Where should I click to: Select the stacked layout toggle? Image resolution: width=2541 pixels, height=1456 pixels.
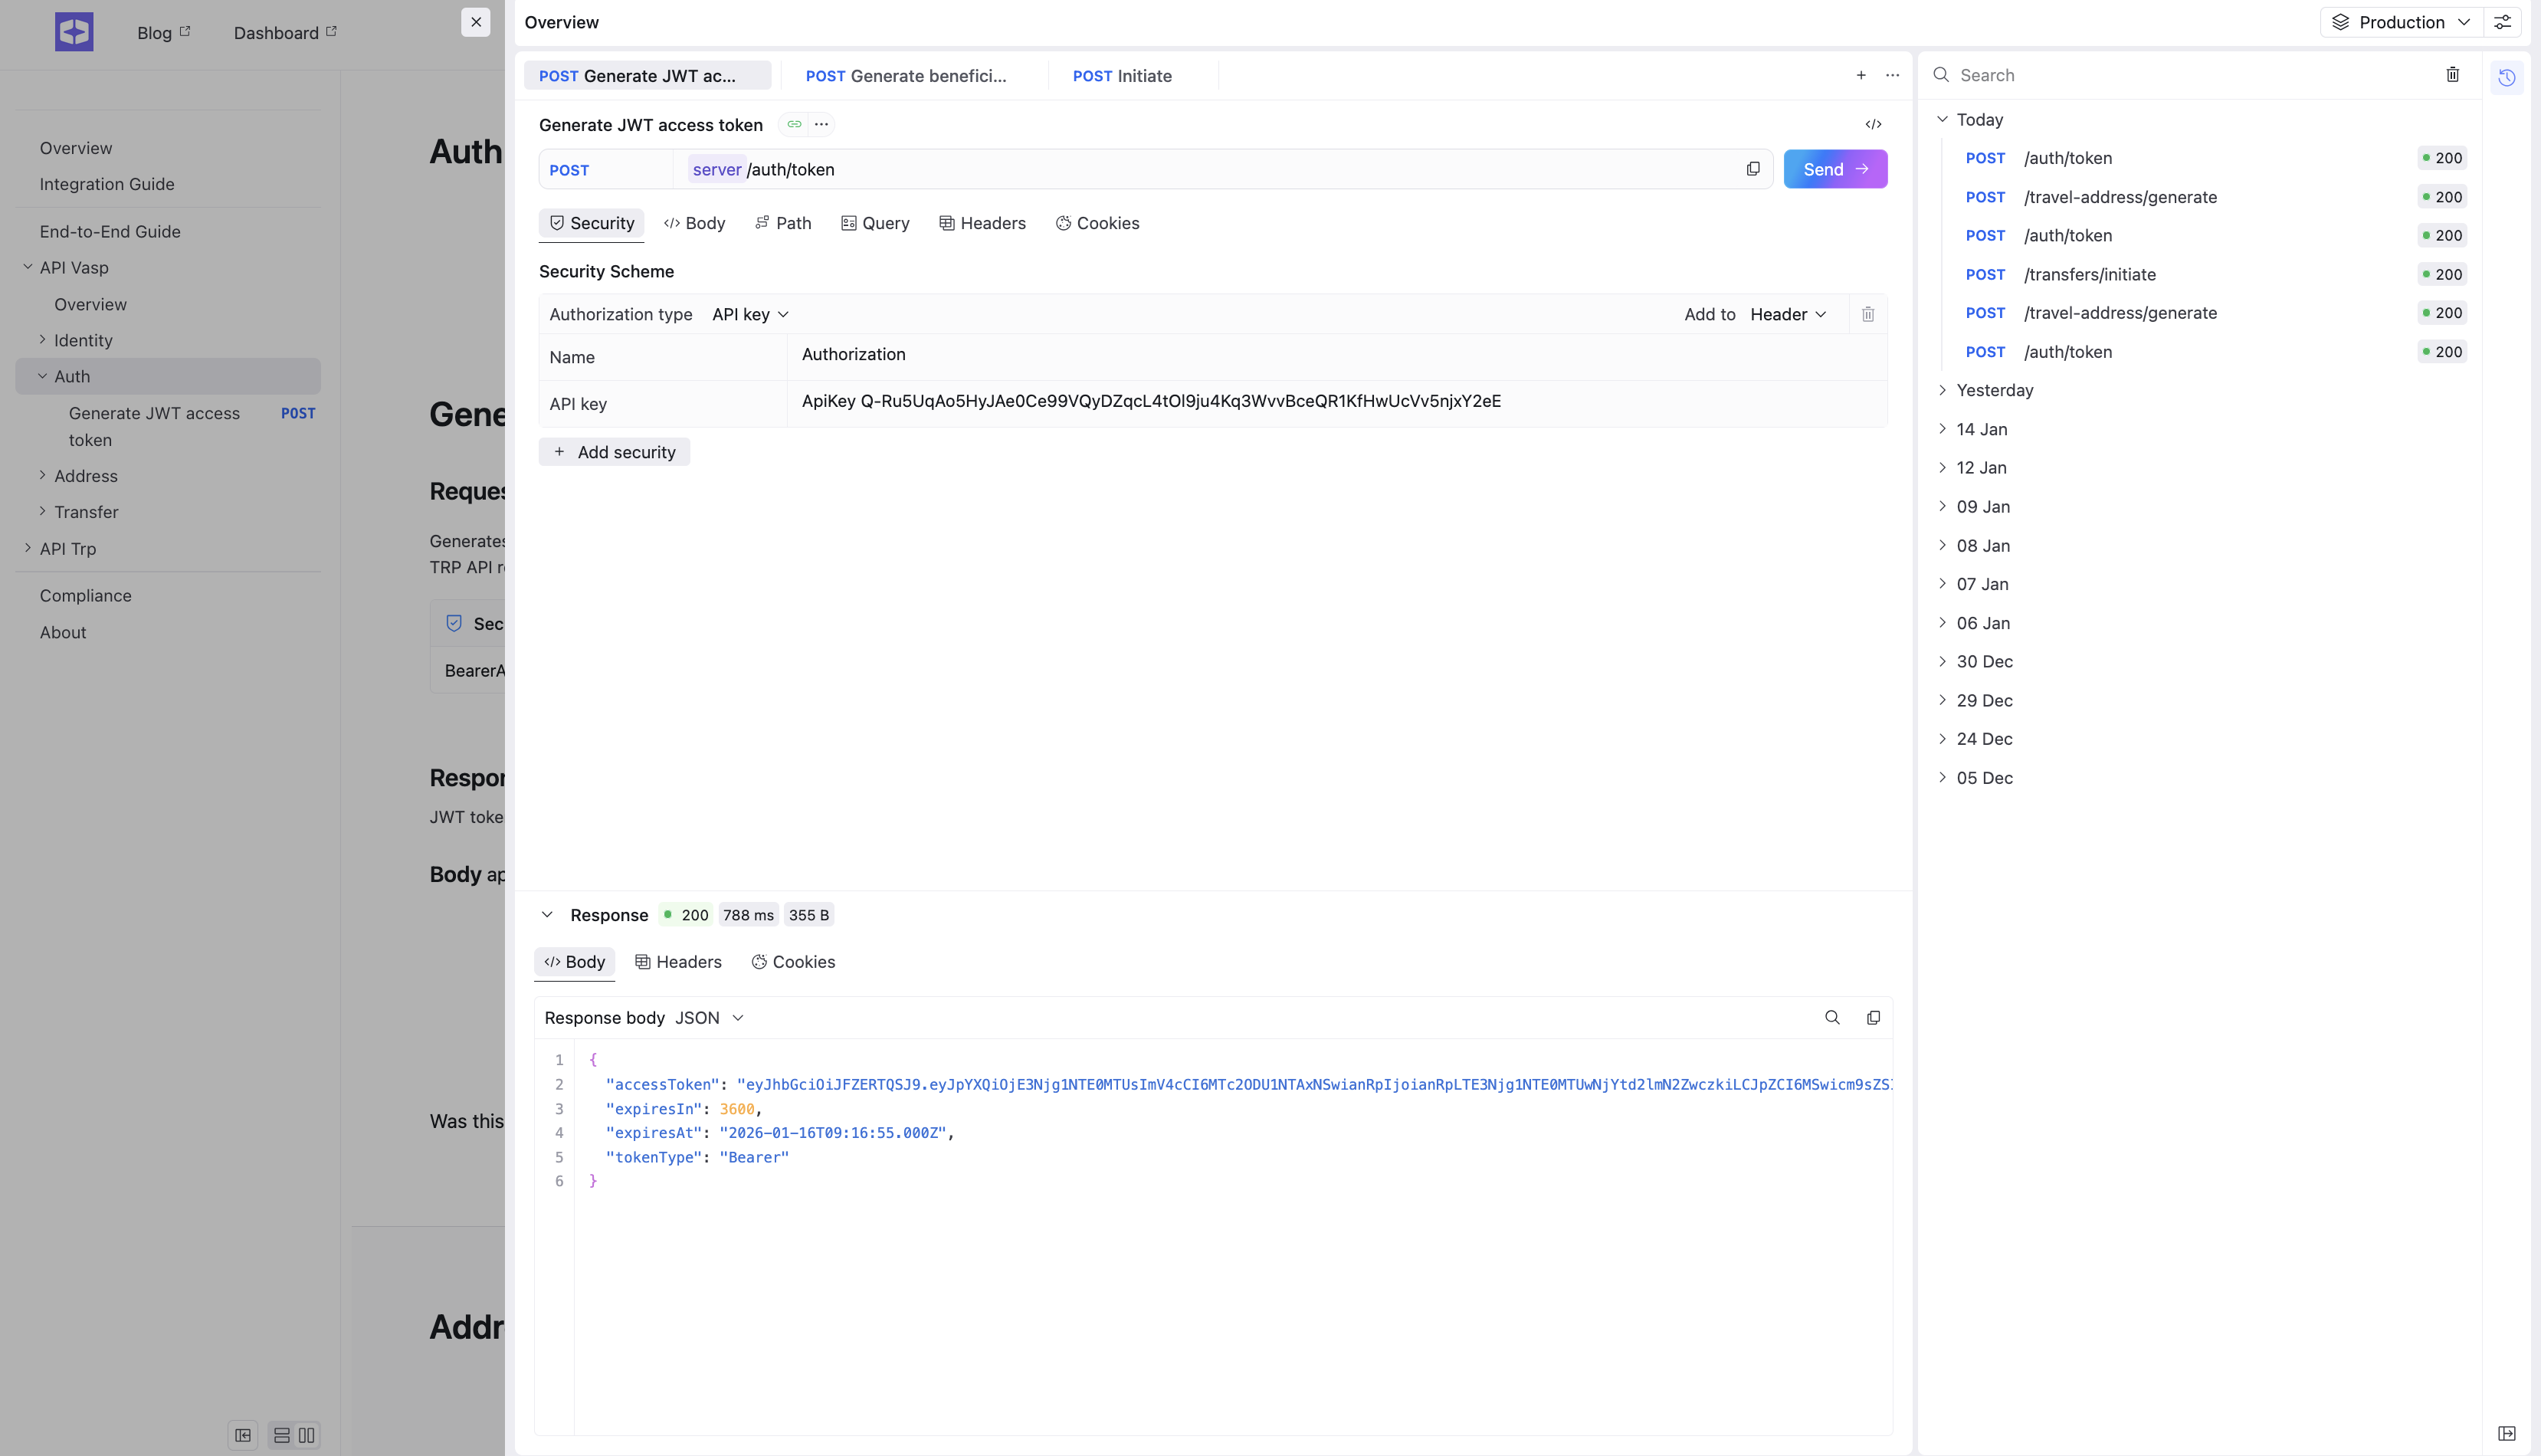[282, 1435]
